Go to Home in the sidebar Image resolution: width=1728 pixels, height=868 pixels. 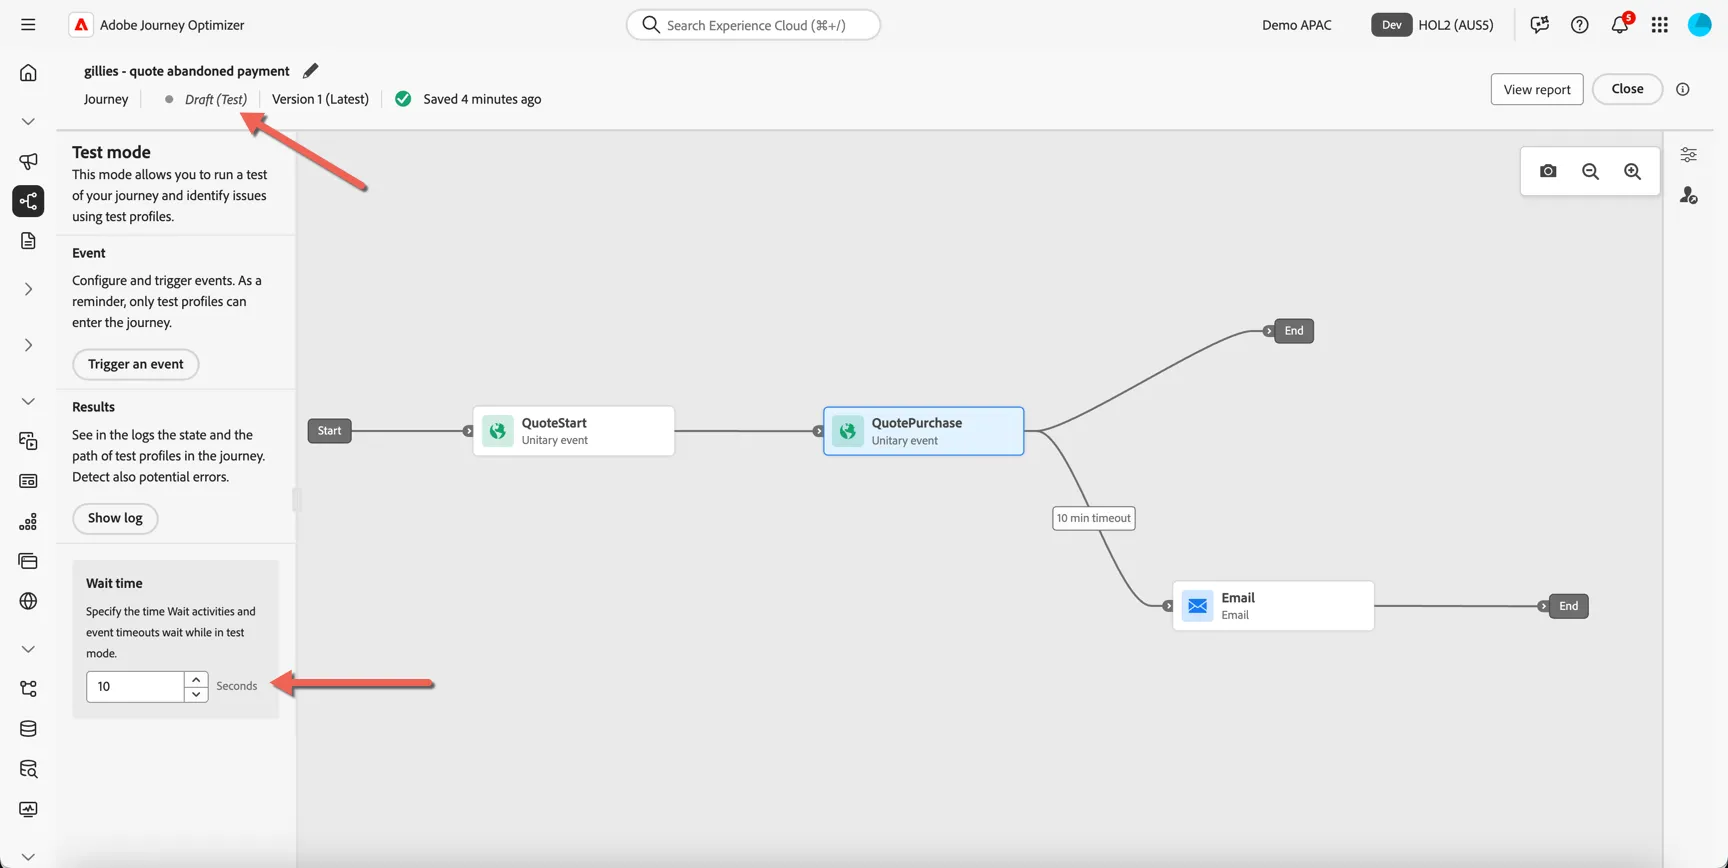coord(28,73)
